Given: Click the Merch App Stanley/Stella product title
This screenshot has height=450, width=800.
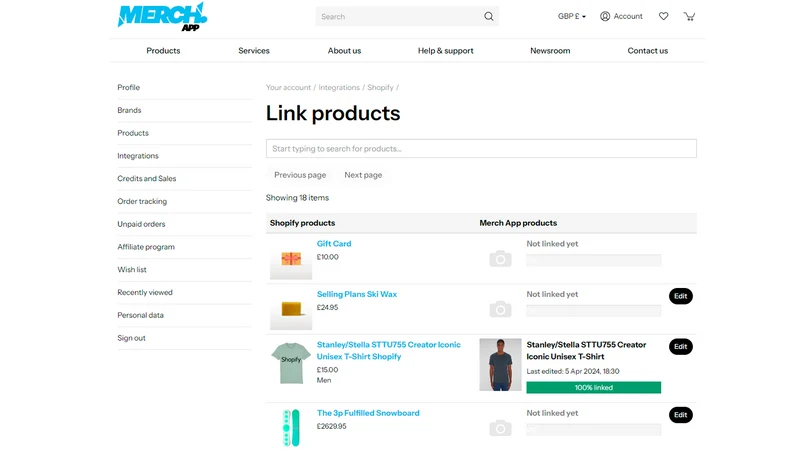Looking at the screenshot, I should 586,351.
